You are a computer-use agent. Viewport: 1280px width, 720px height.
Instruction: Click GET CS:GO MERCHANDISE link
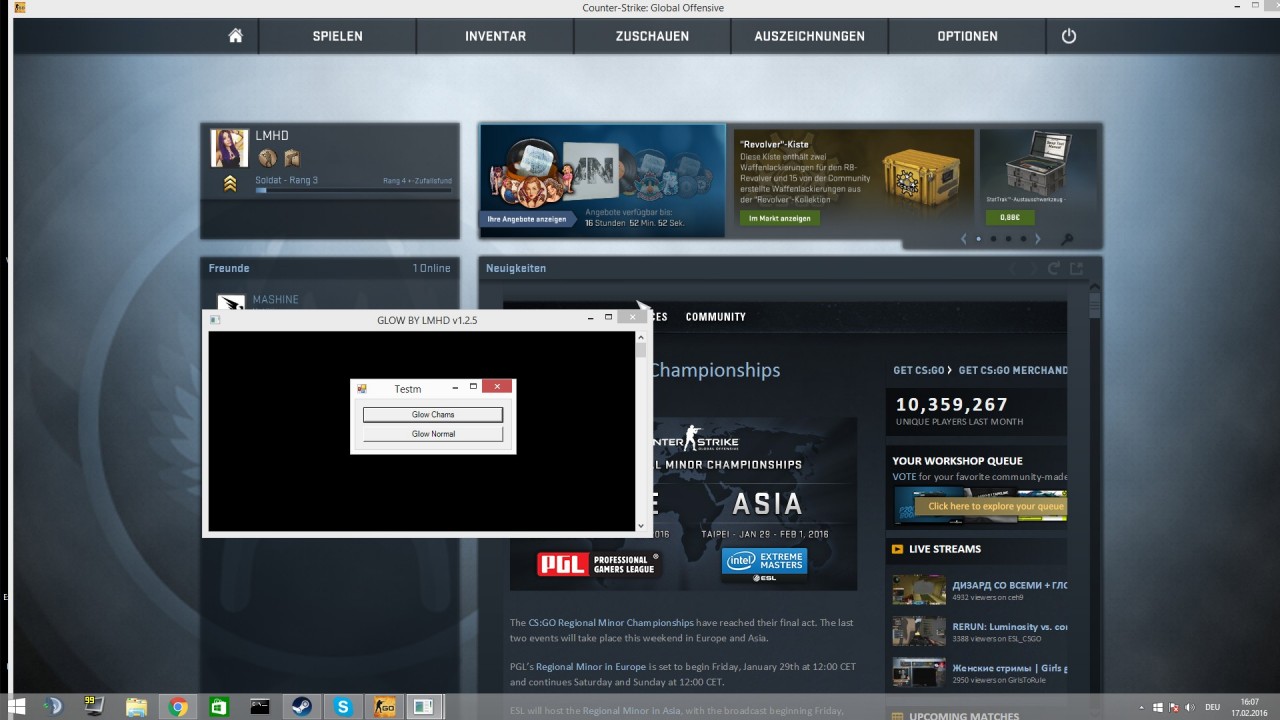[1013, 370]
